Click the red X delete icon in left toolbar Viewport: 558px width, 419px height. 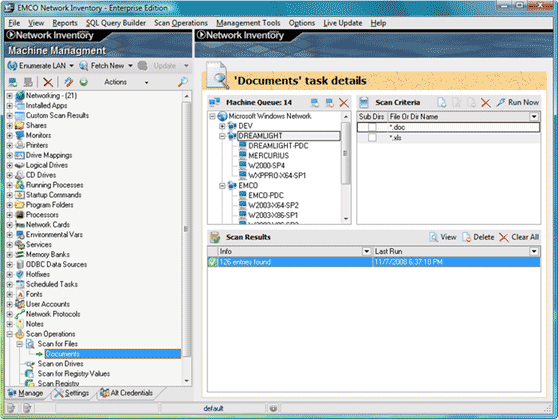pos(48,82)
